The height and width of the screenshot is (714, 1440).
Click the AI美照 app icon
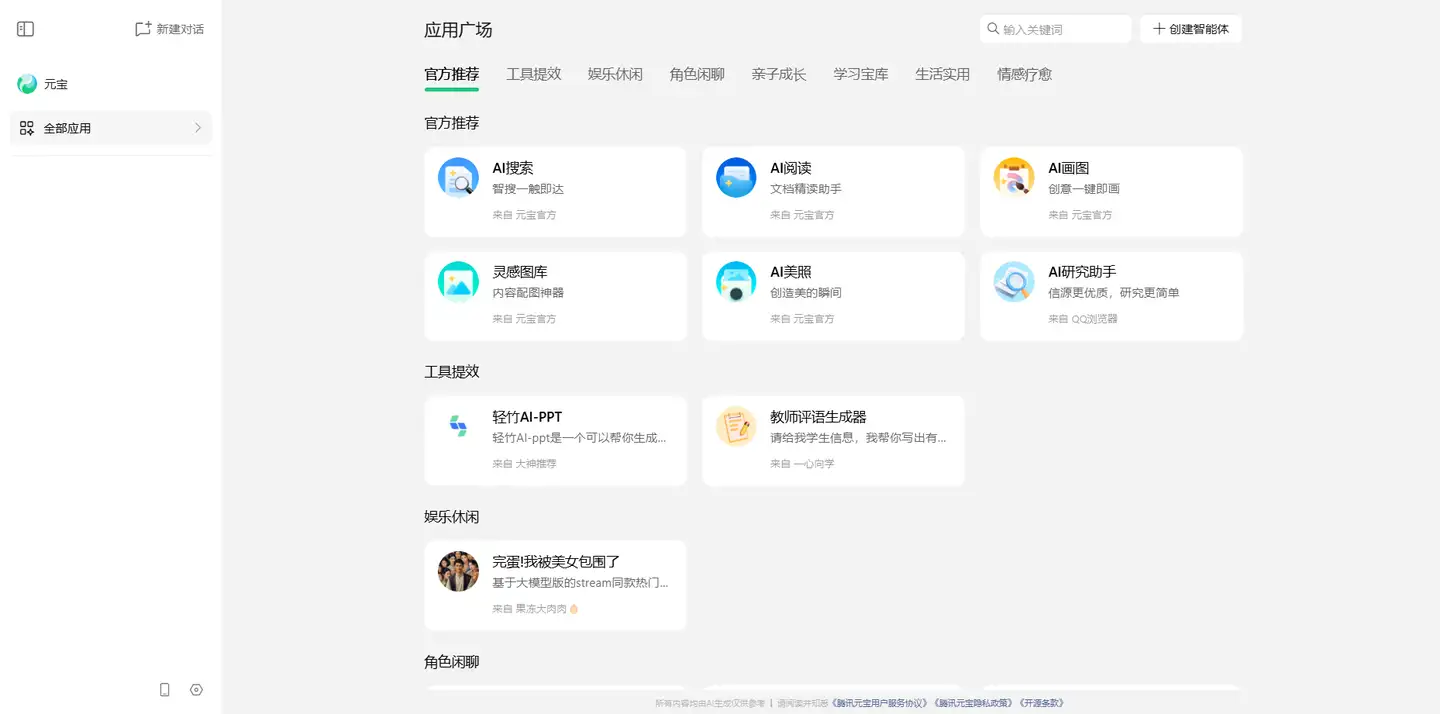(x=736, y=282)
